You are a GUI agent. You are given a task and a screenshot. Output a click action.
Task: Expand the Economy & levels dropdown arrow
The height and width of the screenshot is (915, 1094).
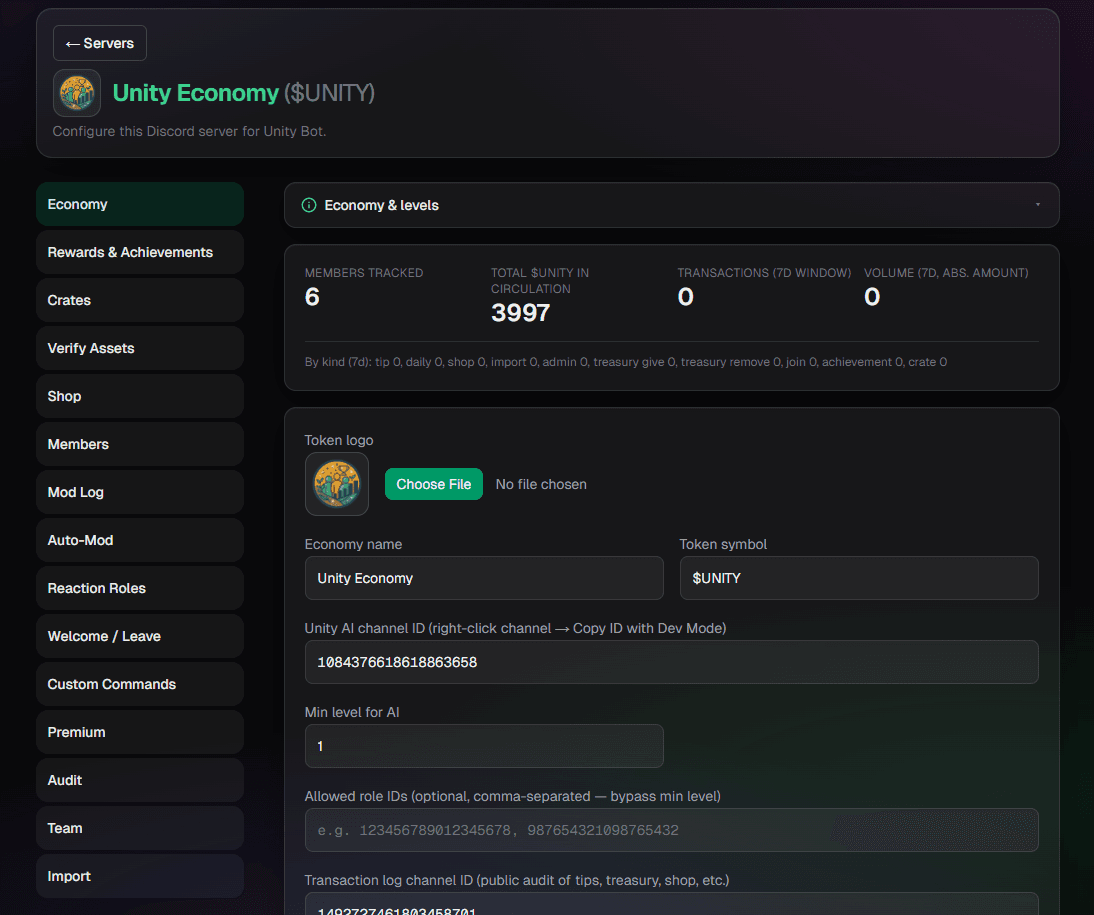coord(1037,205)
